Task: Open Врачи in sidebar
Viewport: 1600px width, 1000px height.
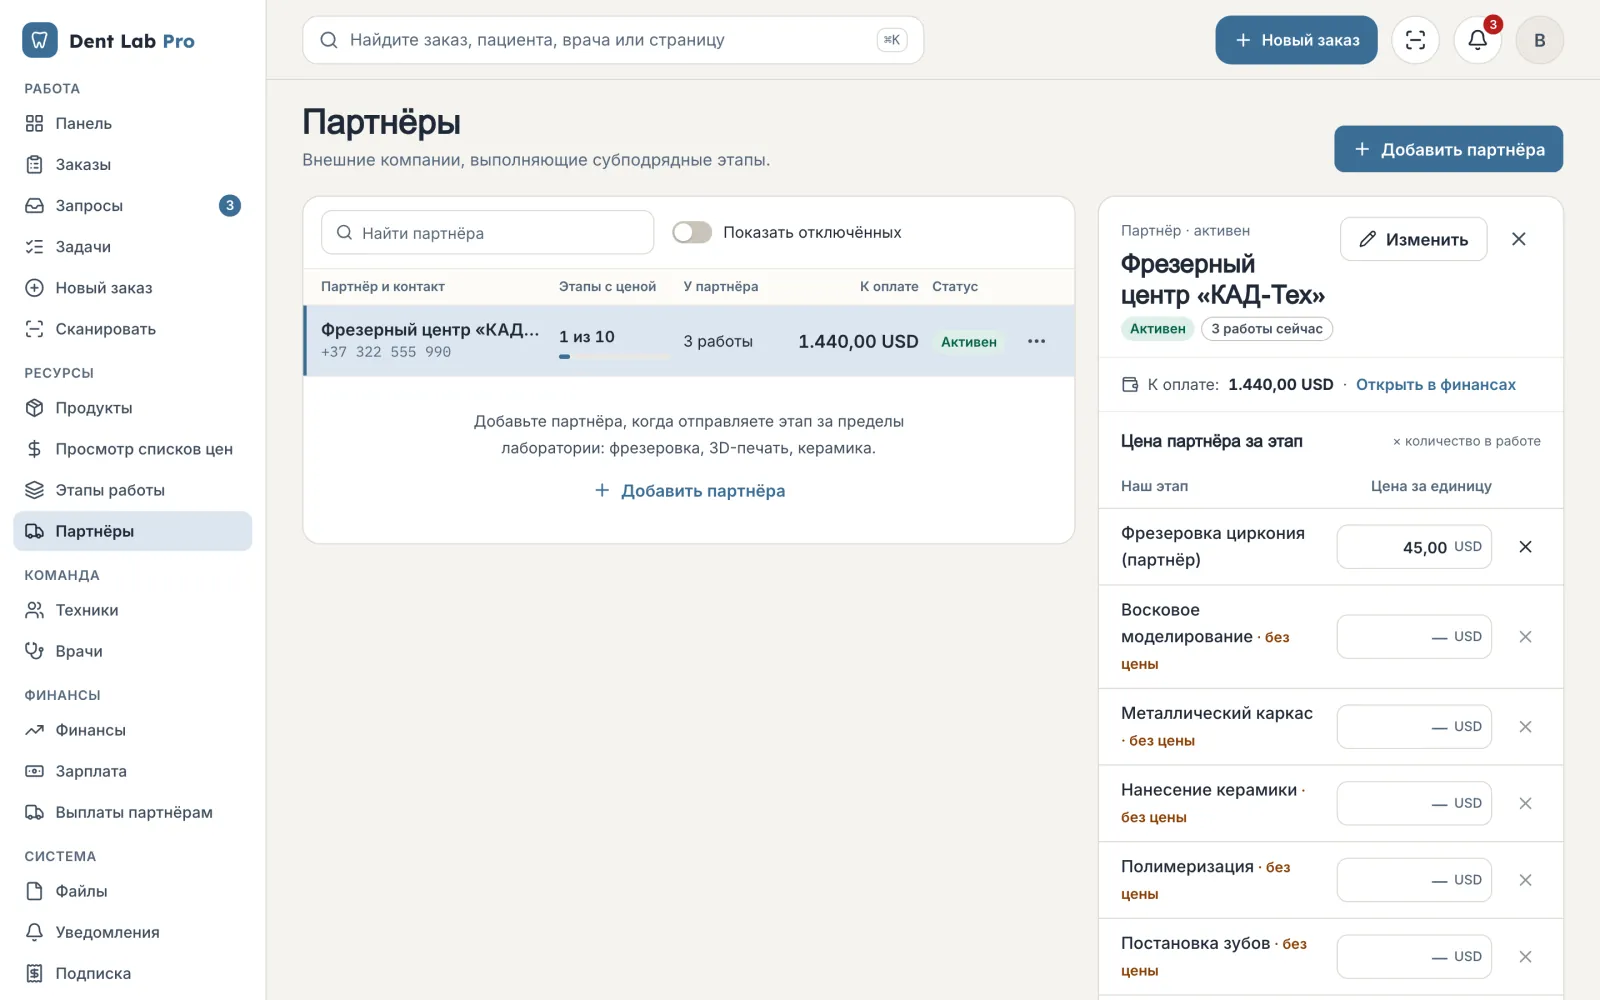Action: click(133, 651)
